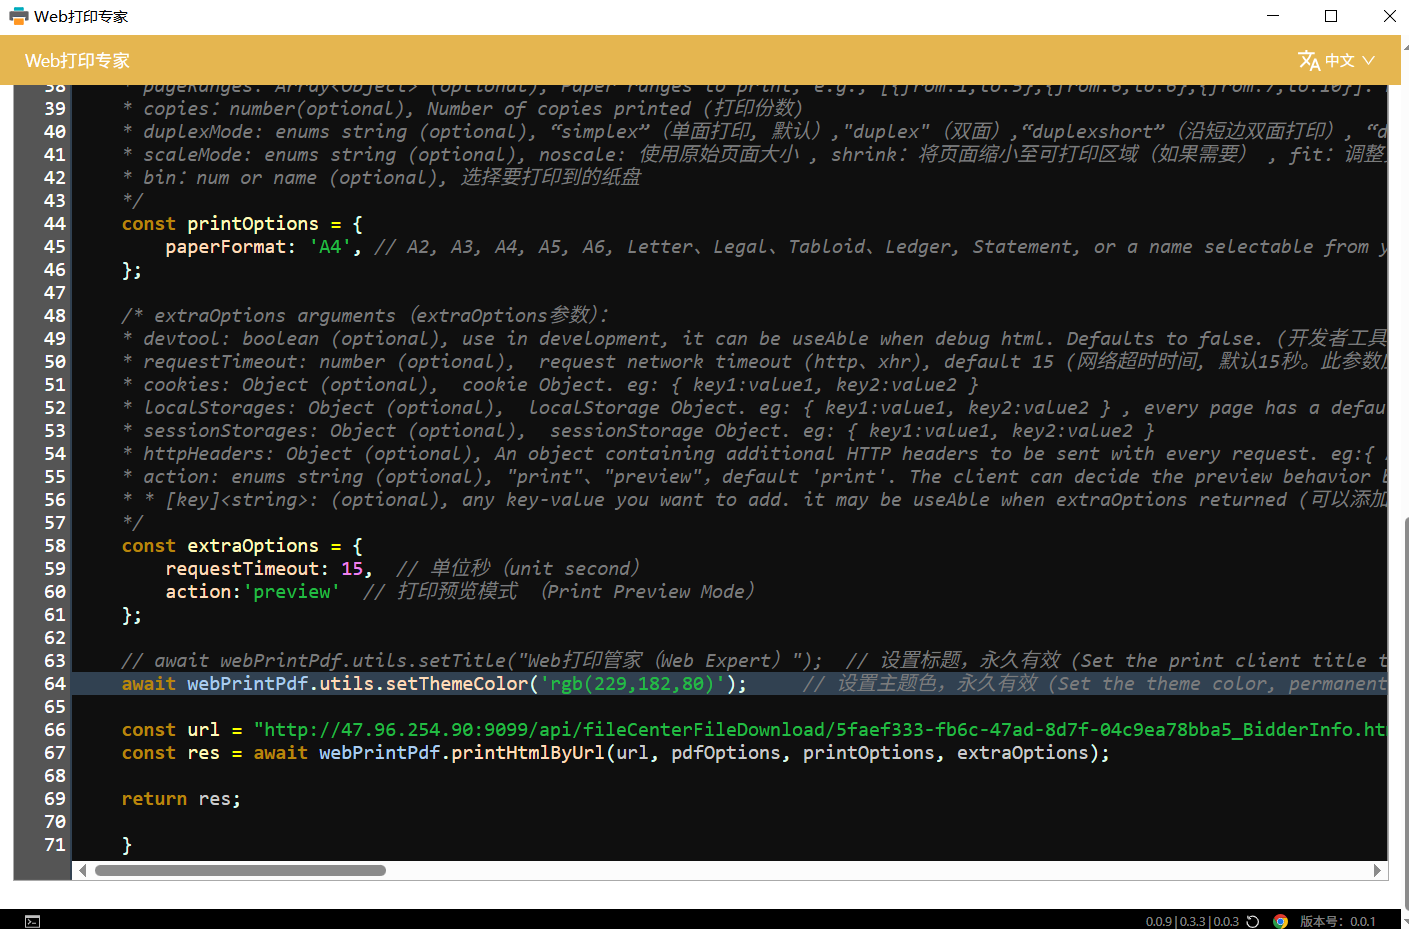Minimize the Web打印专家 window
Viewport: 1409px width, 929px height.
(1273, 16)
